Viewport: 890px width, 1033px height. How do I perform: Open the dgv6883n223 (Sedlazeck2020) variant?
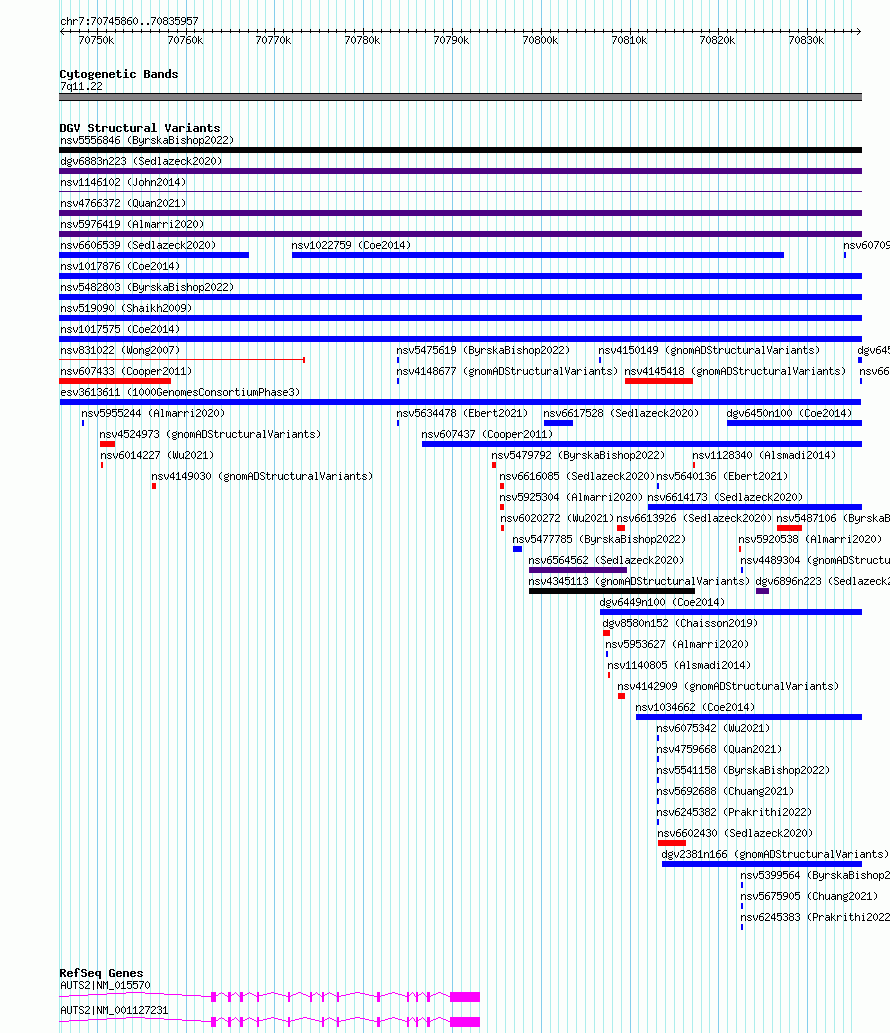pyautogui.click(x=141, y=161)
